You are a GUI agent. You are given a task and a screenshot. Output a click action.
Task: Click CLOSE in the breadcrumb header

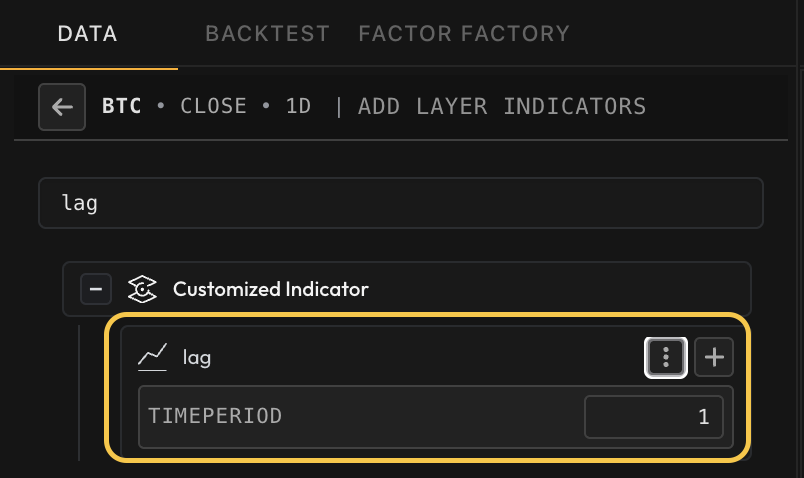point(213,106)
